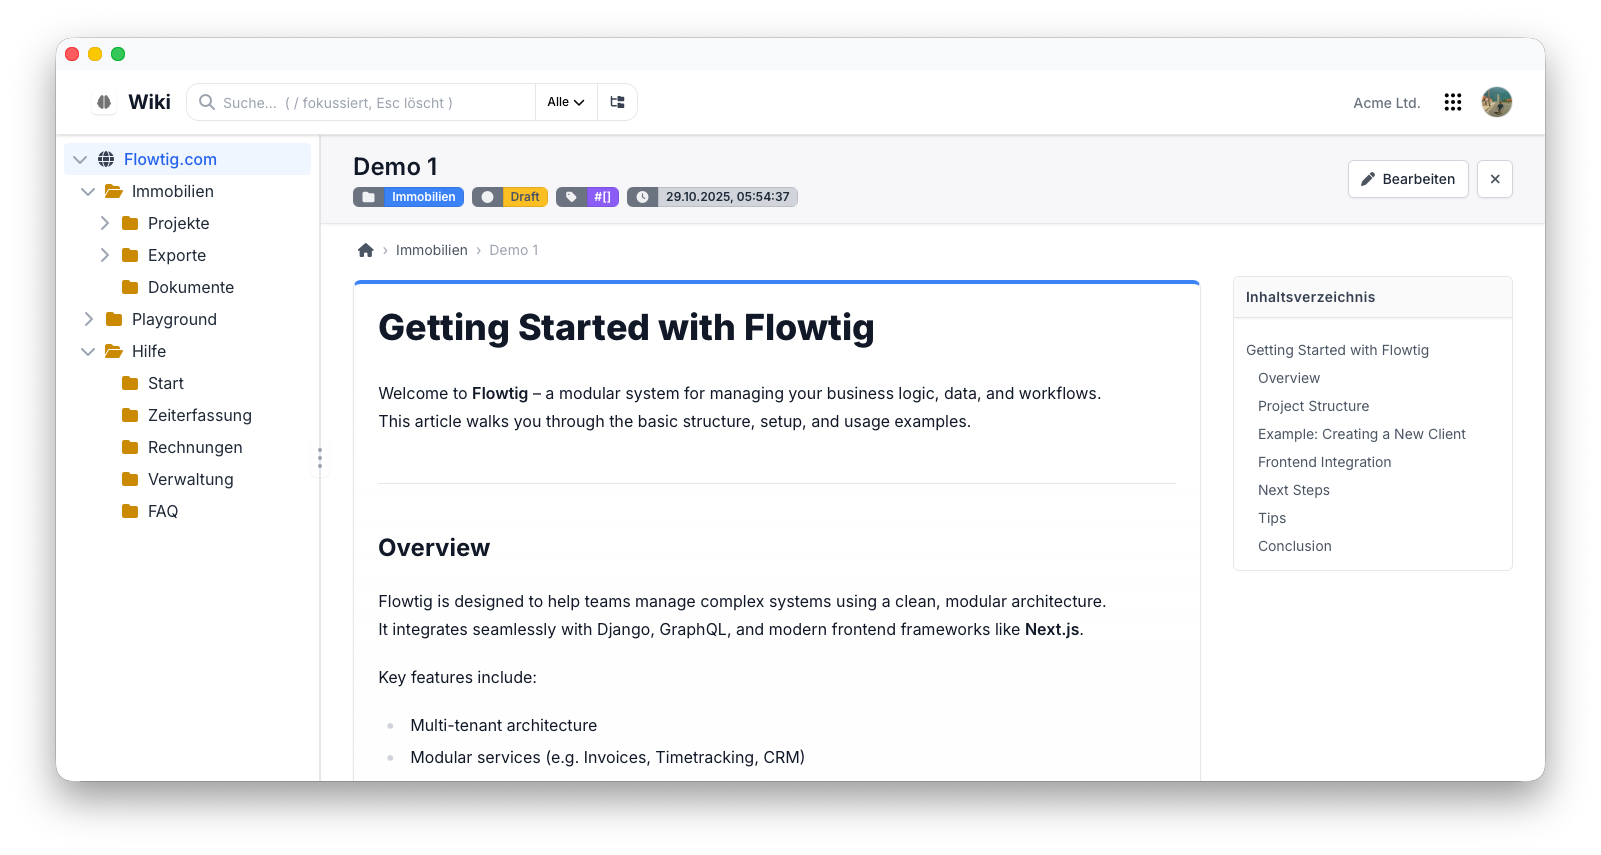The width and height of the screenshot is (1601, 855).
Task: Open Example: Creating a New Client section
Action: pos(1361,434)
